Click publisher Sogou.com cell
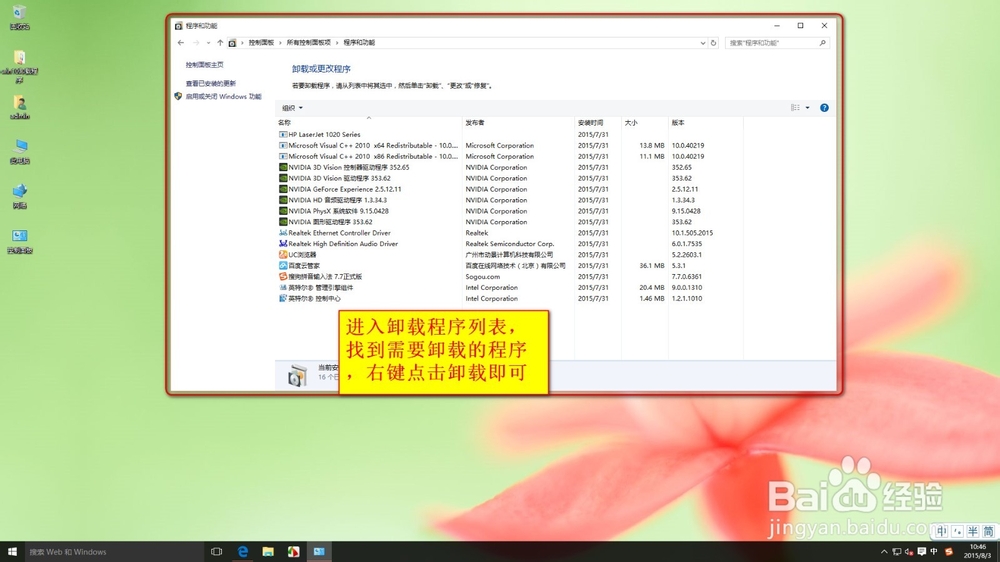Image resolution: width=1000 pixels, height=562 pixels. pos(482,277)
